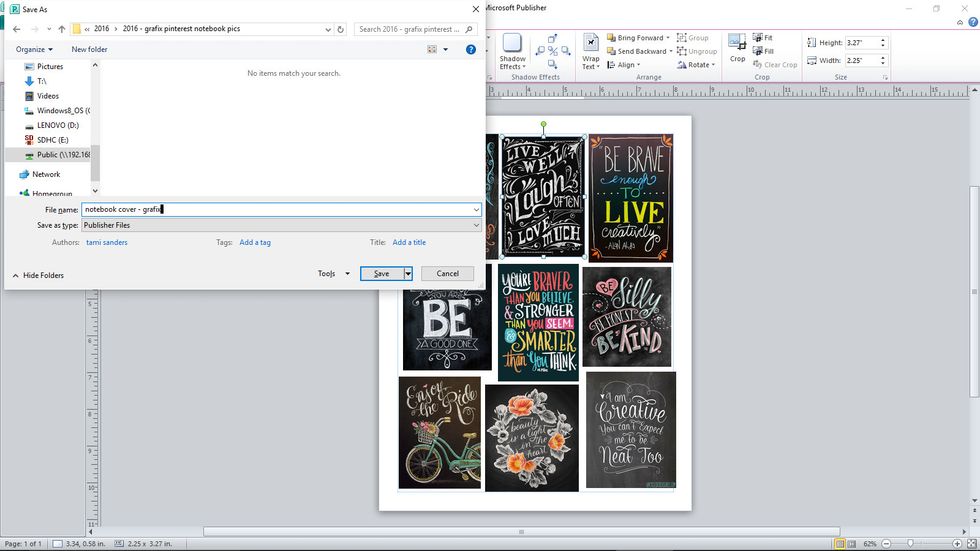Open Rotate dropdown menu

pos(696,65)
